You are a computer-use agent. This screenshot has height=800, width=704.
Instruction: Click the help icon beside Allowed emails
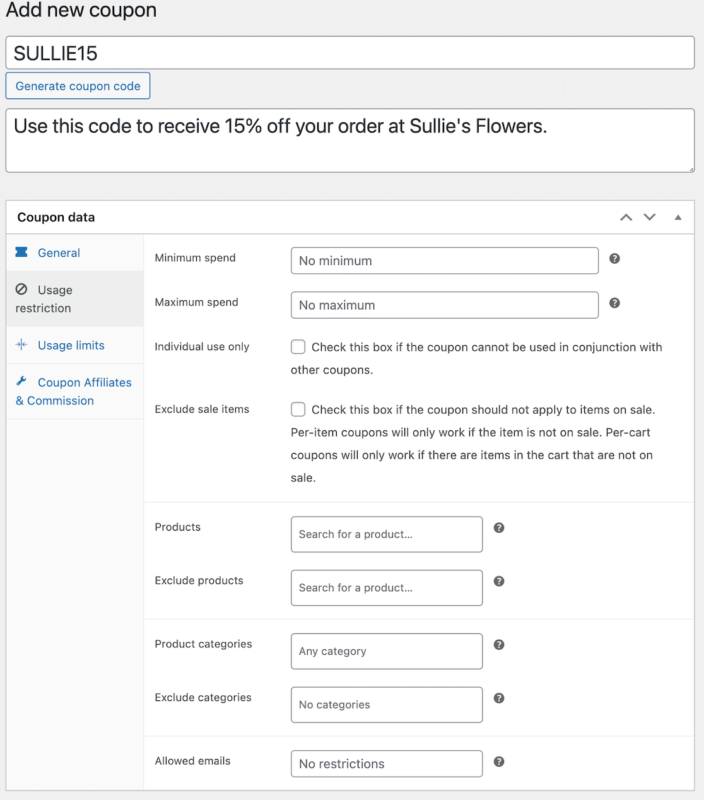pos(499,762)
